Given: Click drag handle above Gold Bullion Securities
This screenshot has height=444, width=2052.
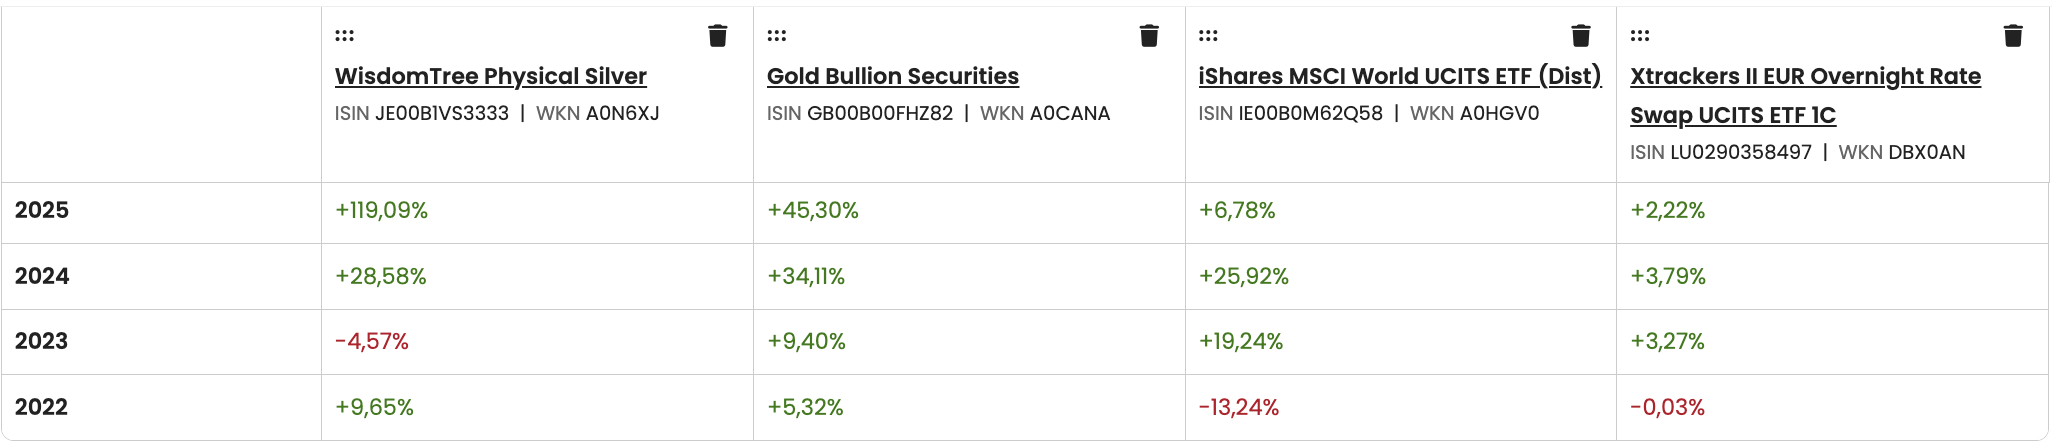Looking at the screenshot, I should pos(777,36).
